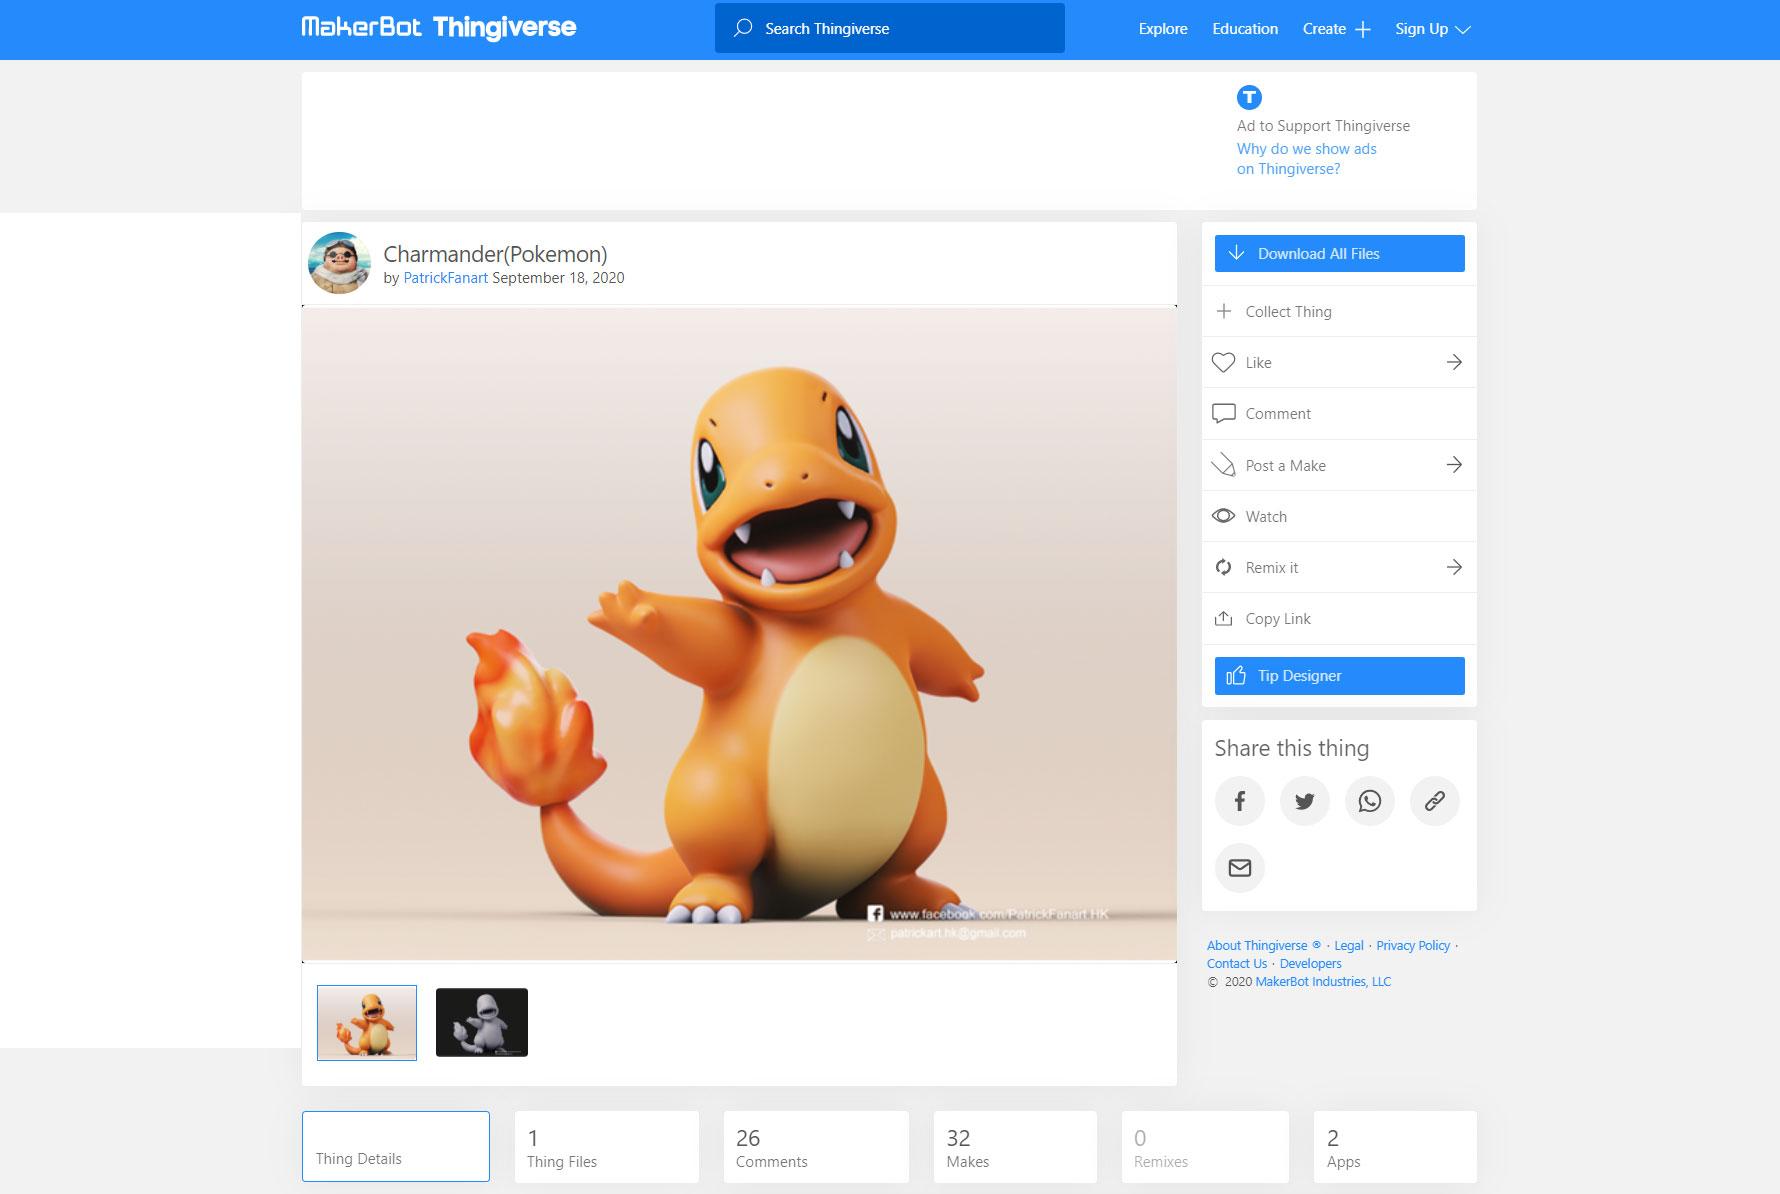This screenshot has height=1194, width=1780.
Task: Expand the Remix it arrow
Action: 1454,567
